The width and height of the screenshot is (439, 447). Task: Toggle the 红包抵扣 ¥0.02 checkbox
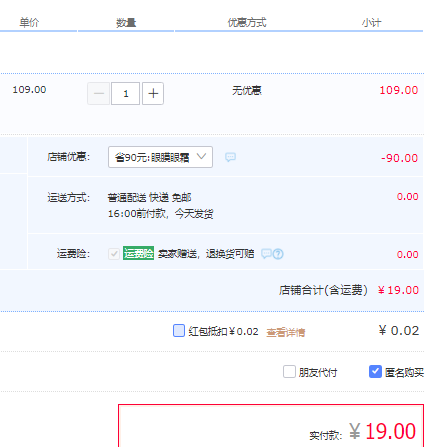point(179,331)
